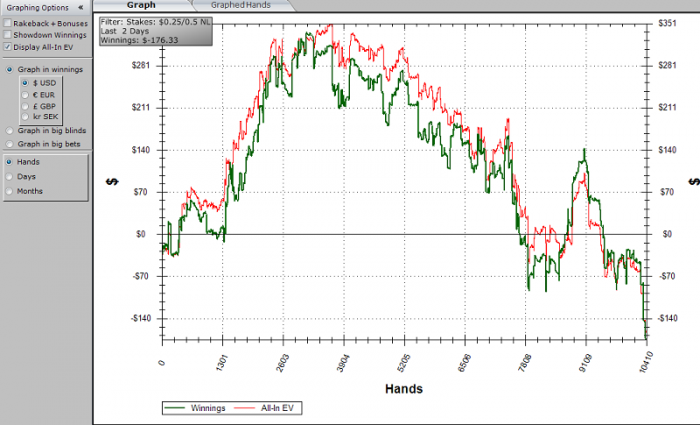700x425 pixels.
Task: Enable Showdown Winnings checkbox
Action: [8, 35]
